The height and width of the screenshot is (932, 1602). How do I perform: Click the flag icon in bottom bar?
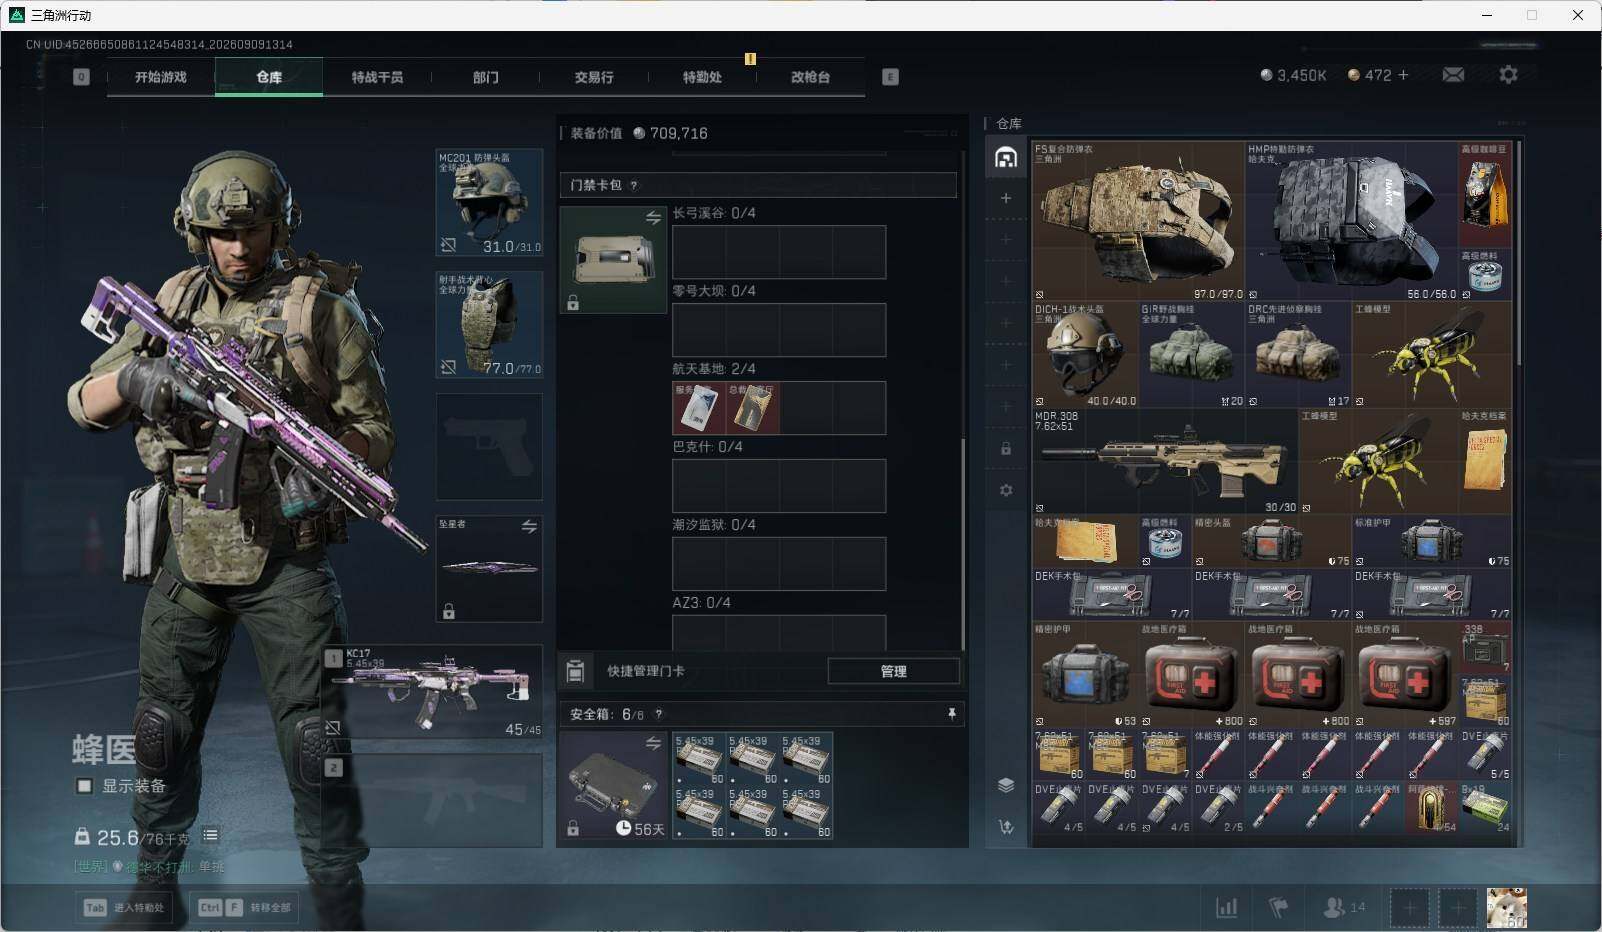[1278, 907]
